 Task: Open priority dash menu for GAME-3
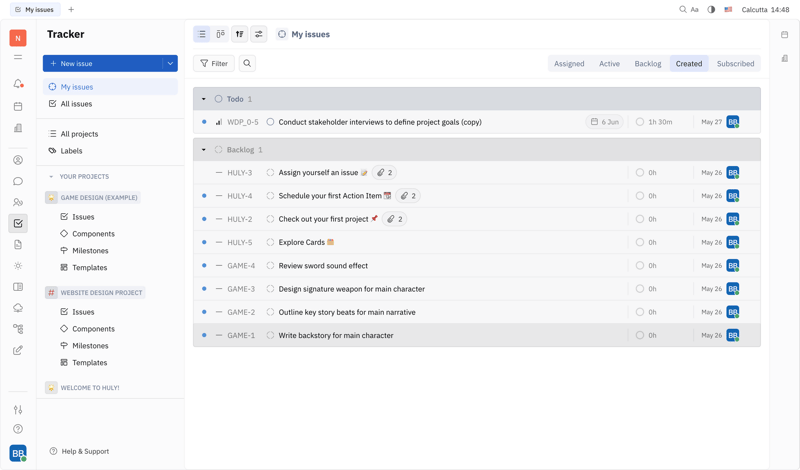(219, 289)
